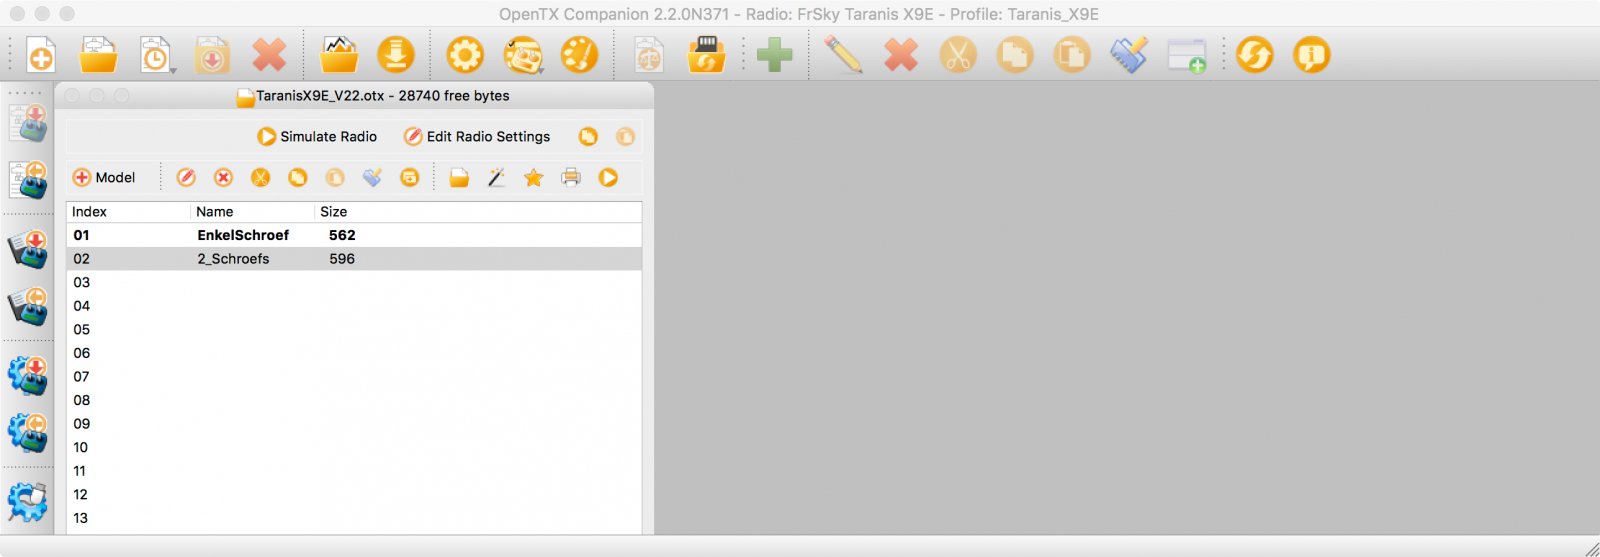This screenshot has width=1600, height=557.
Task: Click sidebar gear icon with orange arrow
Action: coord(28,432)
